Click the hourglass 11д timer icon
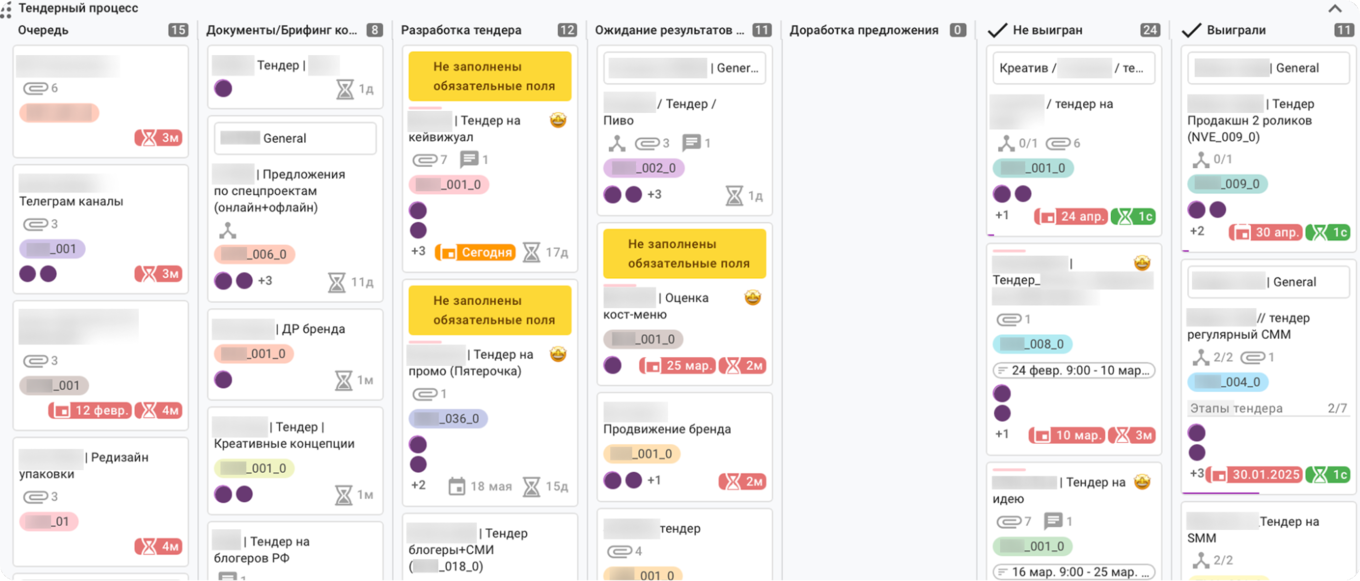The width and height of the screenshot is (1360, 581). coord(337,282)
